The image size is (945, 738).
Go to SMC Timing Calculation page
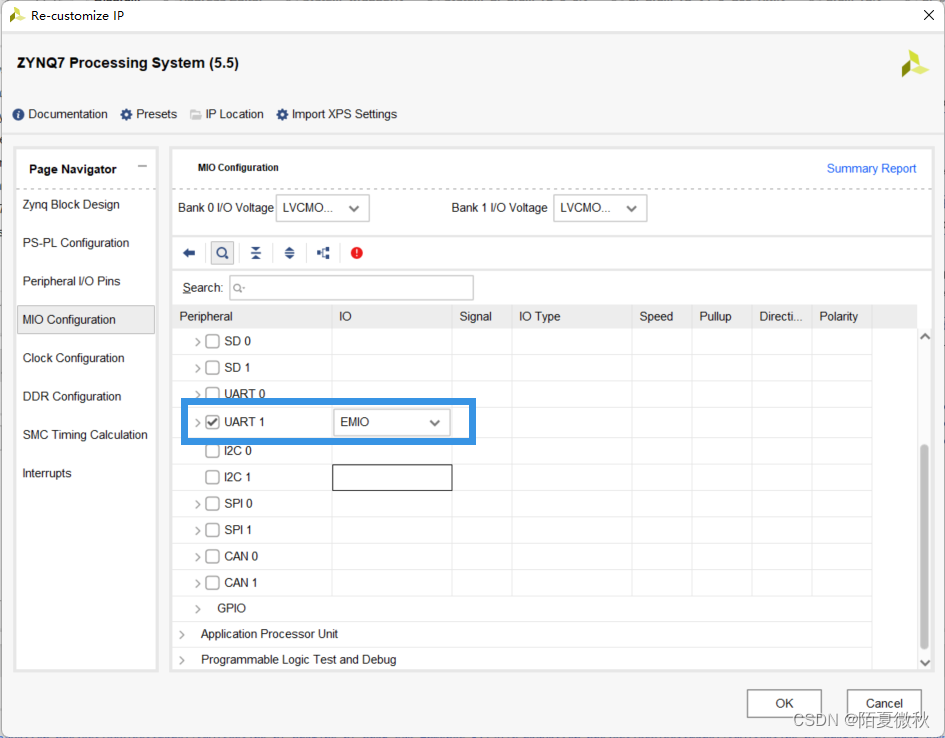coord(85,435)
